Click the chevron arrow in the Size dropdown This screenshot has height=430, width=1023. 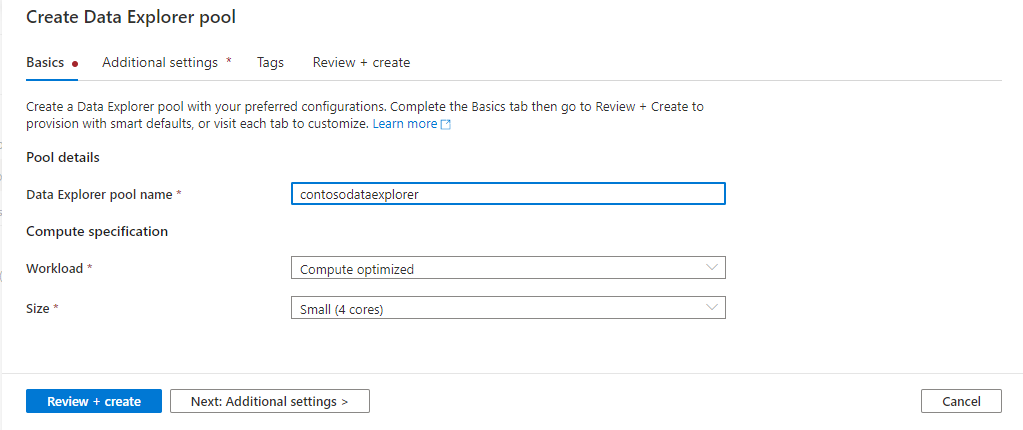[x=712, y=308]
